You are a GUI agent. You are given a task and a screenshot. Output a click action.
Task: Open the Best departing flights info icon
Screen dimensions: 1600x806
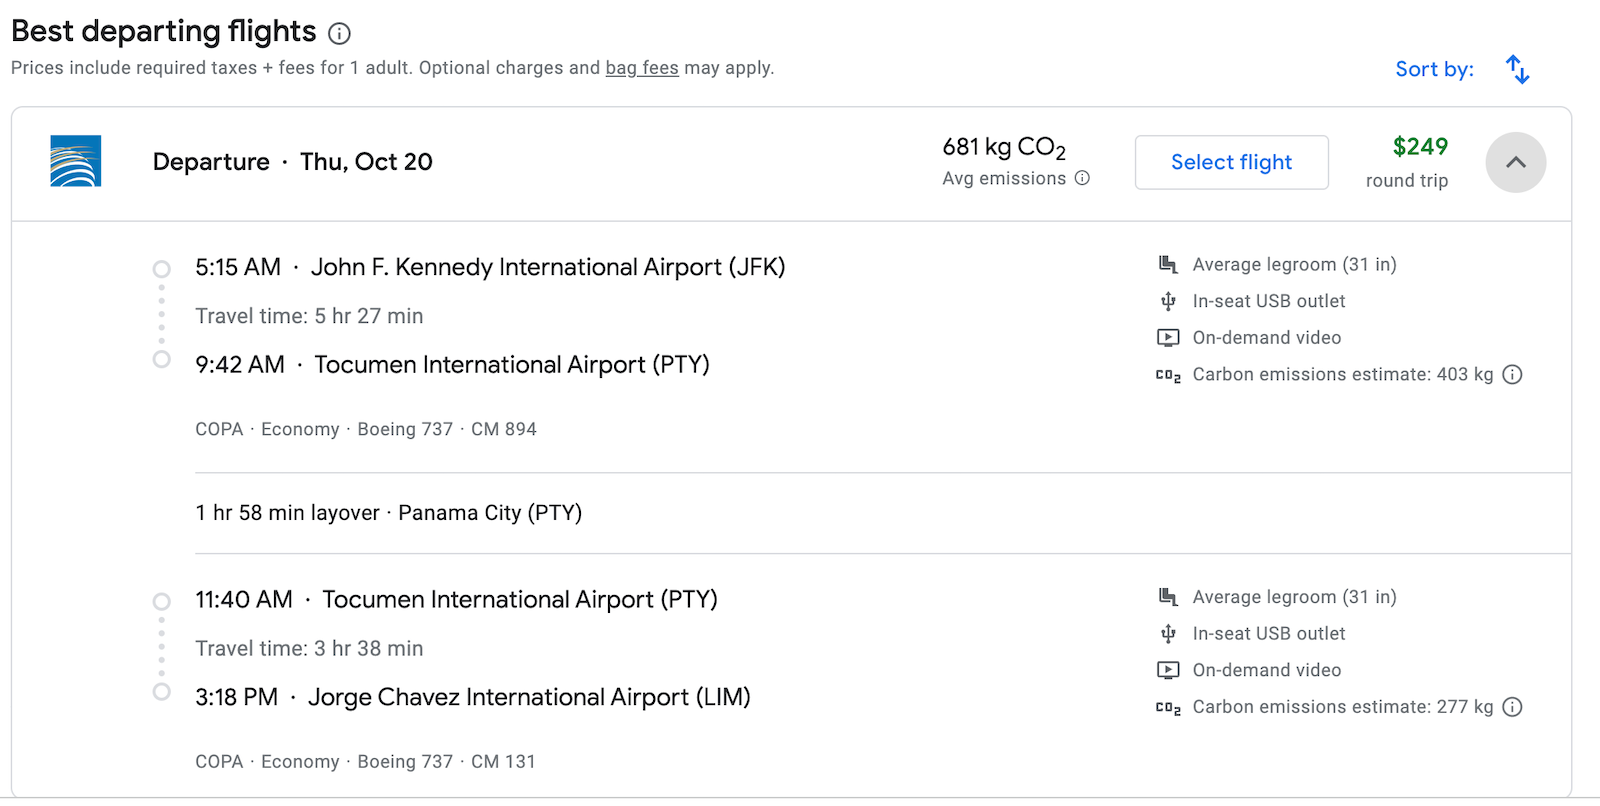point(339,33)
